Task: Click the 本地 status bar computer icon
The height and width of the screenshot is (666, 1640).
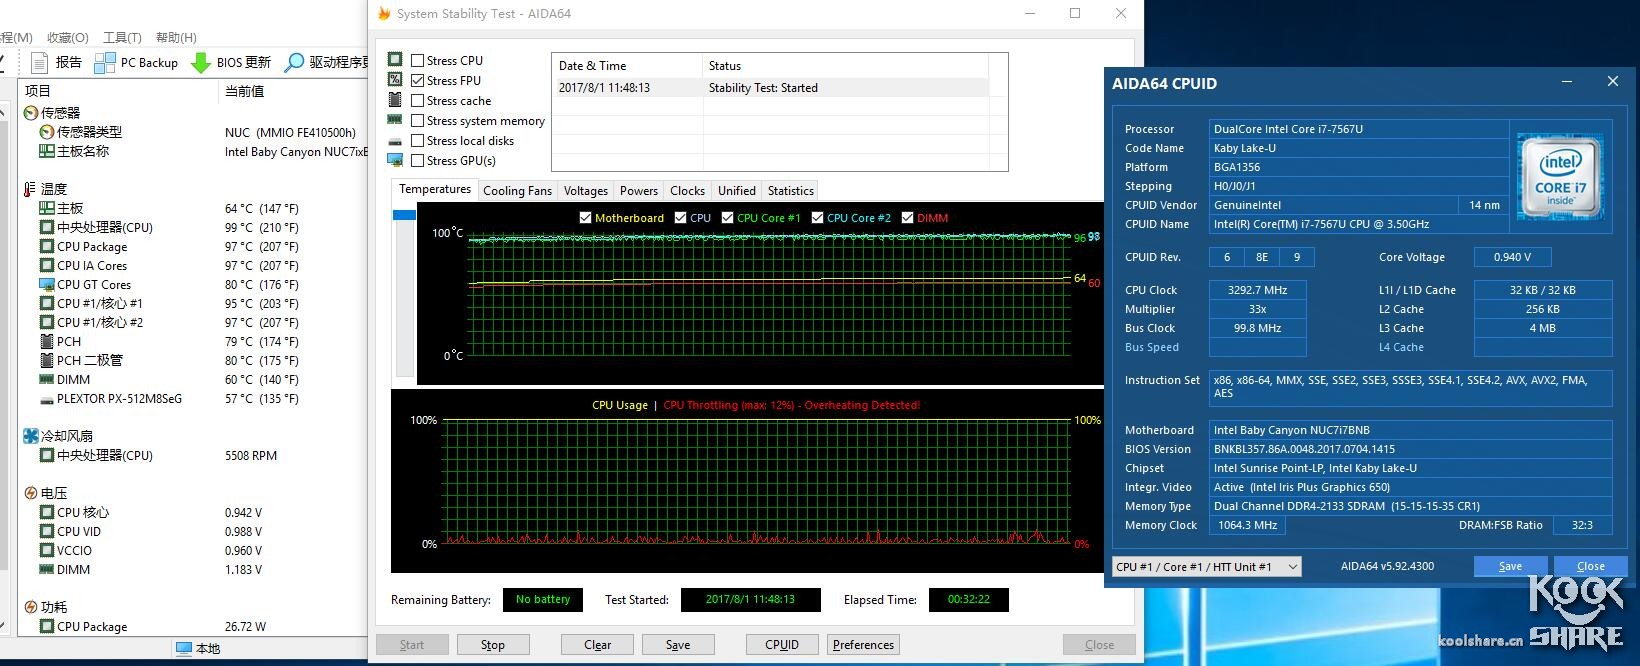Action: tap(183, 649)
